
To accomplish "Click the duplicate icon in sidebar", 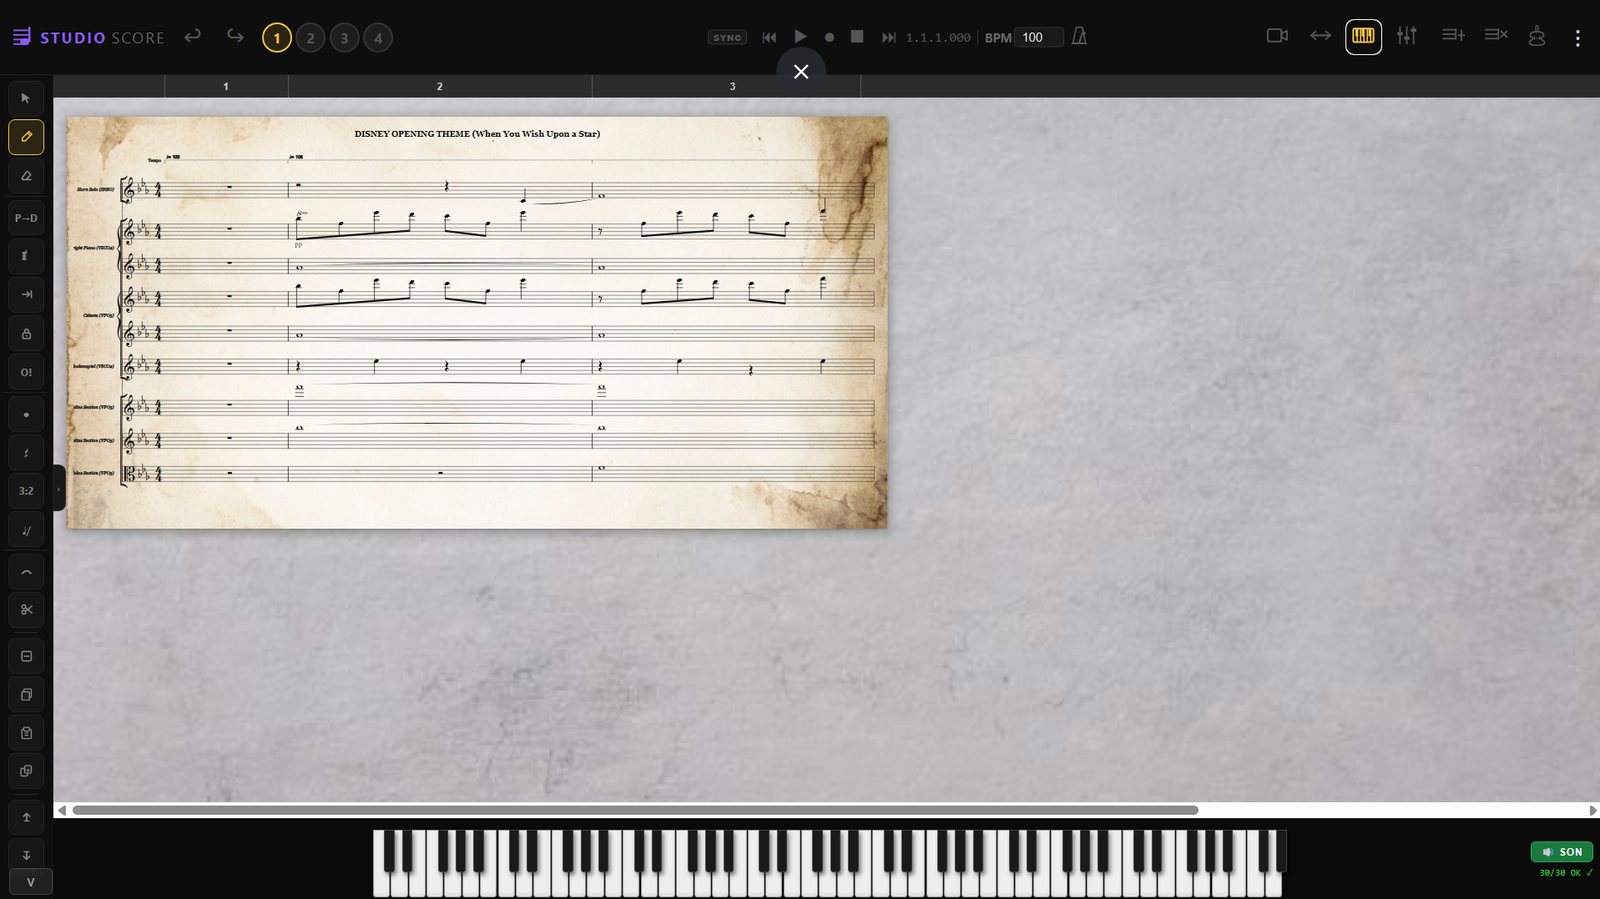I will click(26, 771).
